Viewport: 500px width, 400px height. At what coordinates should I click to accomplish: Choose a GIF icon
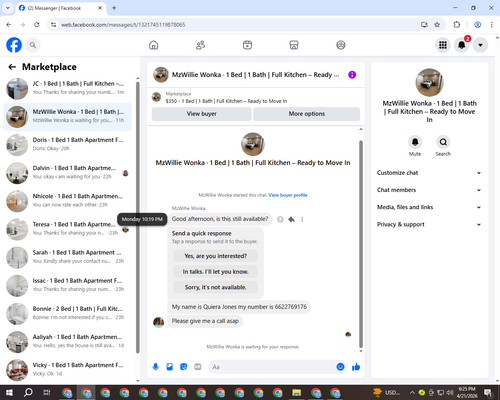(198, 367)
